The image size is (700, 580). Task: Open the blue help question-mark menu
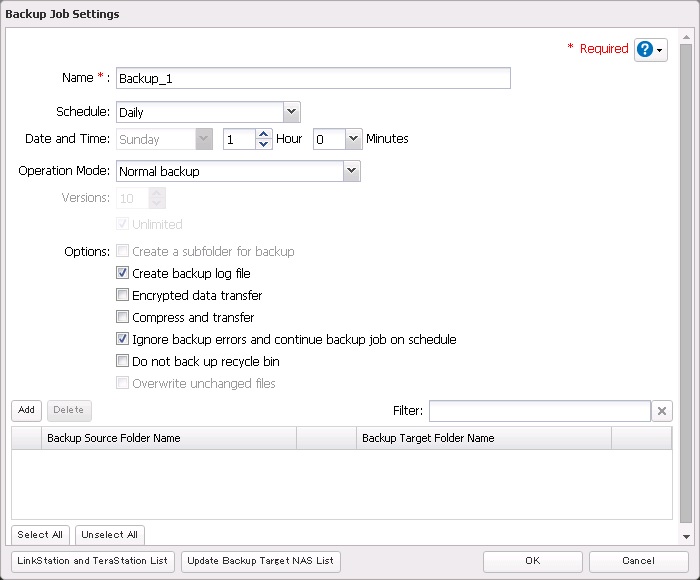[650, 50]
